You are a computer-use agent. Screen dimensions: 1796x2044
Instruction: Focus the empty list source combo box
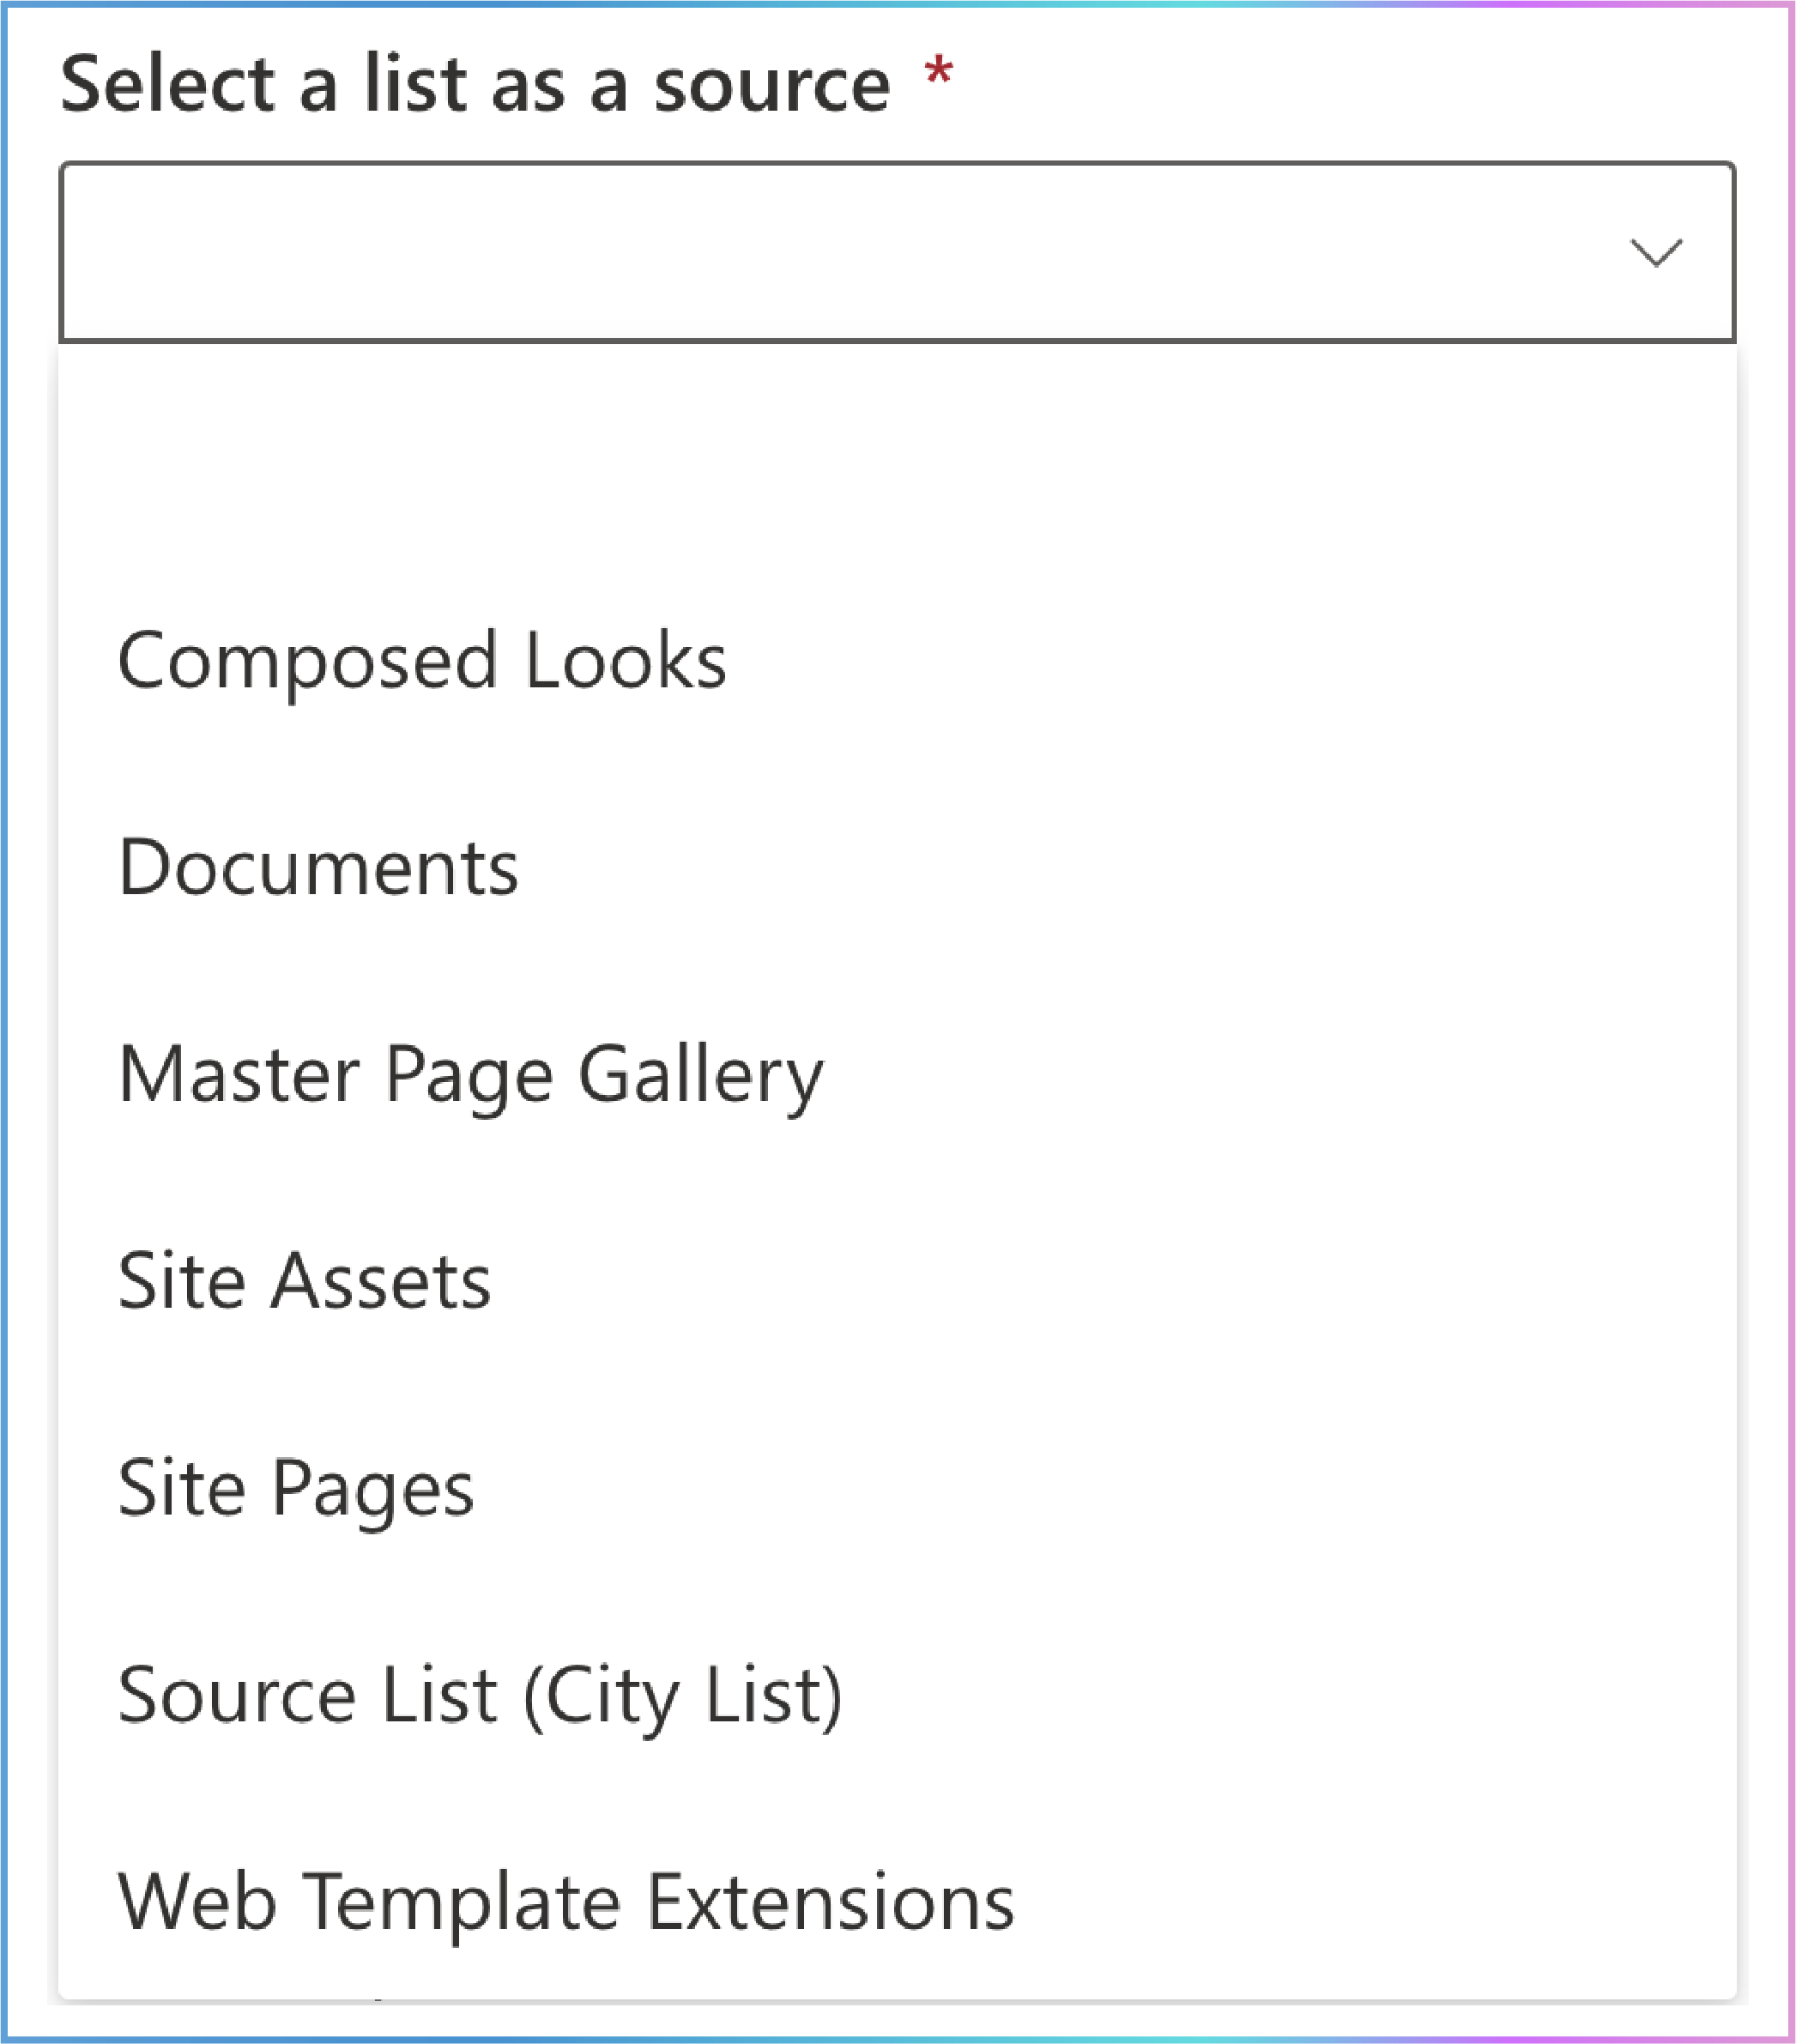pos(897,252)
